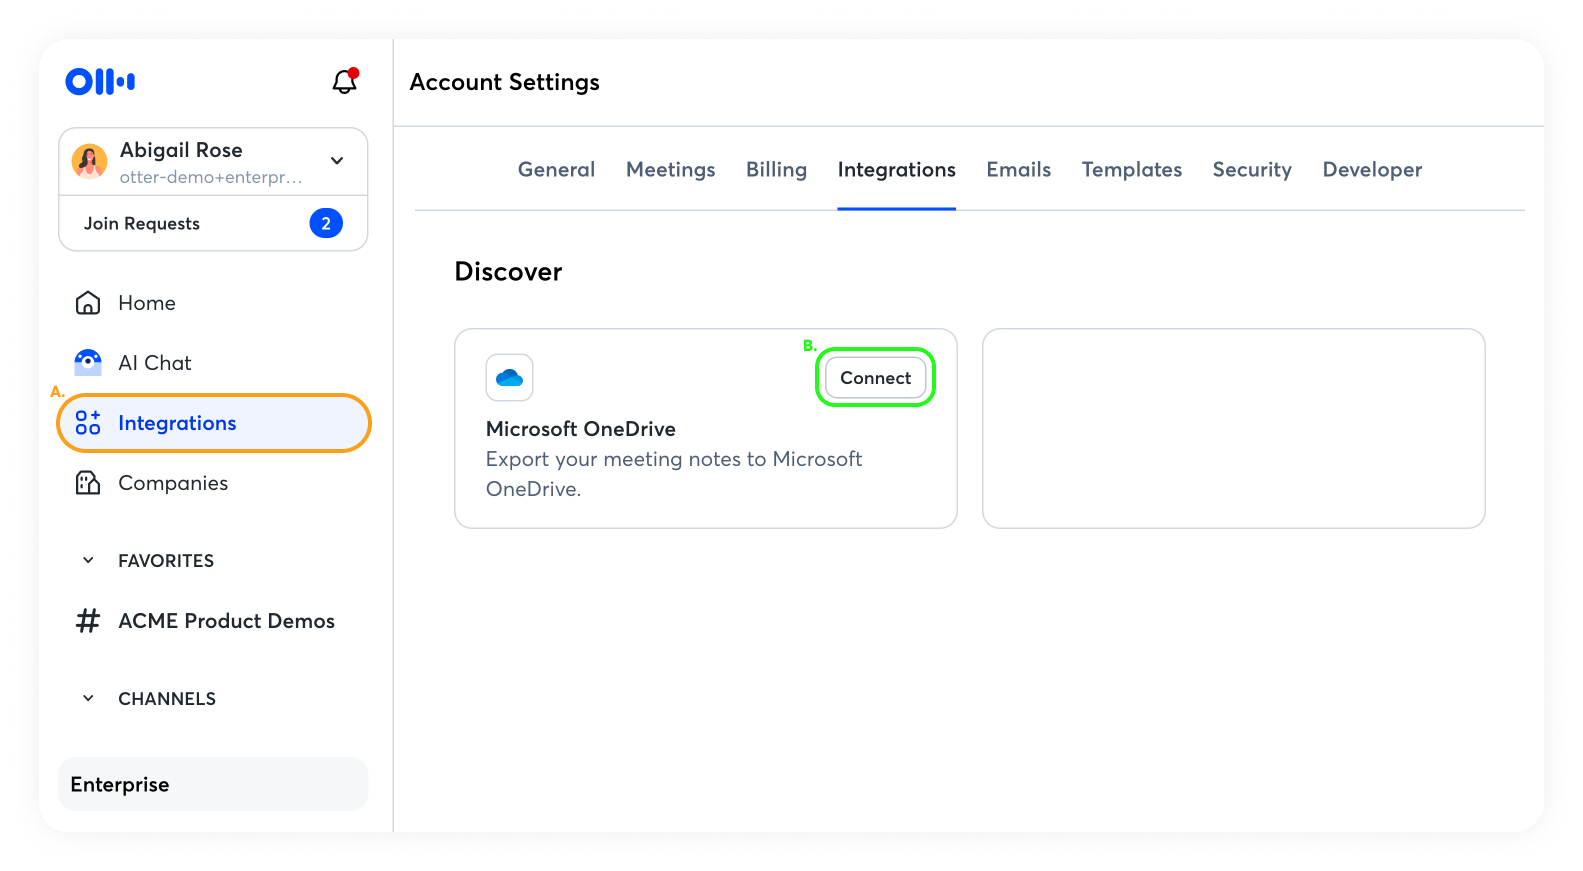Screen dimensions: 1583x871
Task: Select the Integrations tab in Account Settings
Action: (897, 170)
